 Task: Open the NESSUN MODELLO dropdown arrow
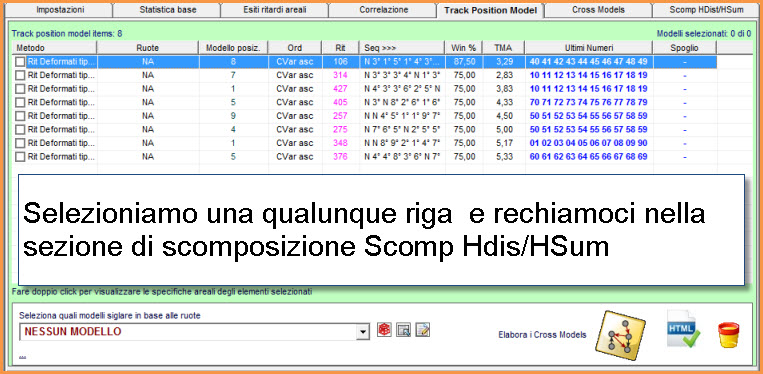[363, 332]
